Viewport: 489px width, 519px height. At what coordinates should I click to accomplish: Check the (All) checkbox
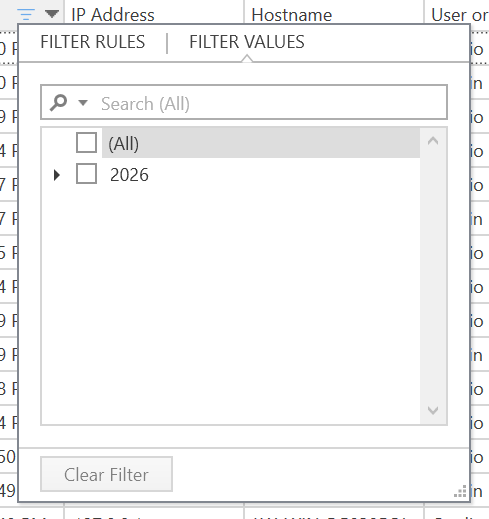pos(86,143)
